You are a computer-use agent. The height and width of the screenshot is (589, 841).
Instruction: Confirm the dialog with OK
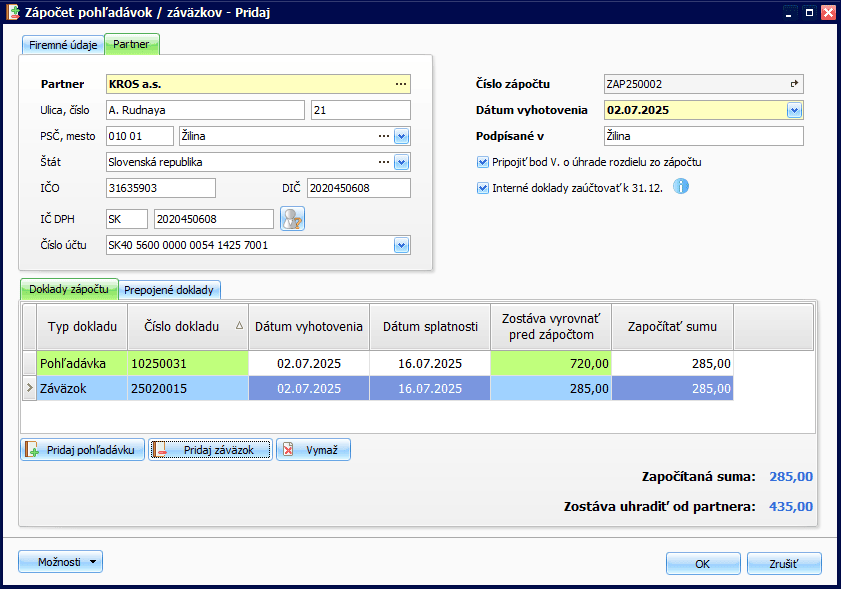(702, 563)
